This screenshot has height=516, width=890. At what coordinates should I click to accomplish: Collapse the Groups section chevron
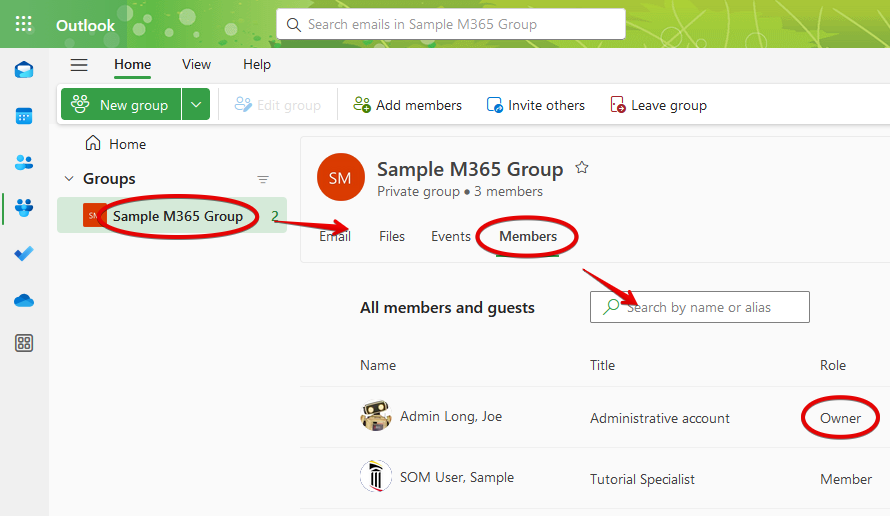[x=69, y=179]
